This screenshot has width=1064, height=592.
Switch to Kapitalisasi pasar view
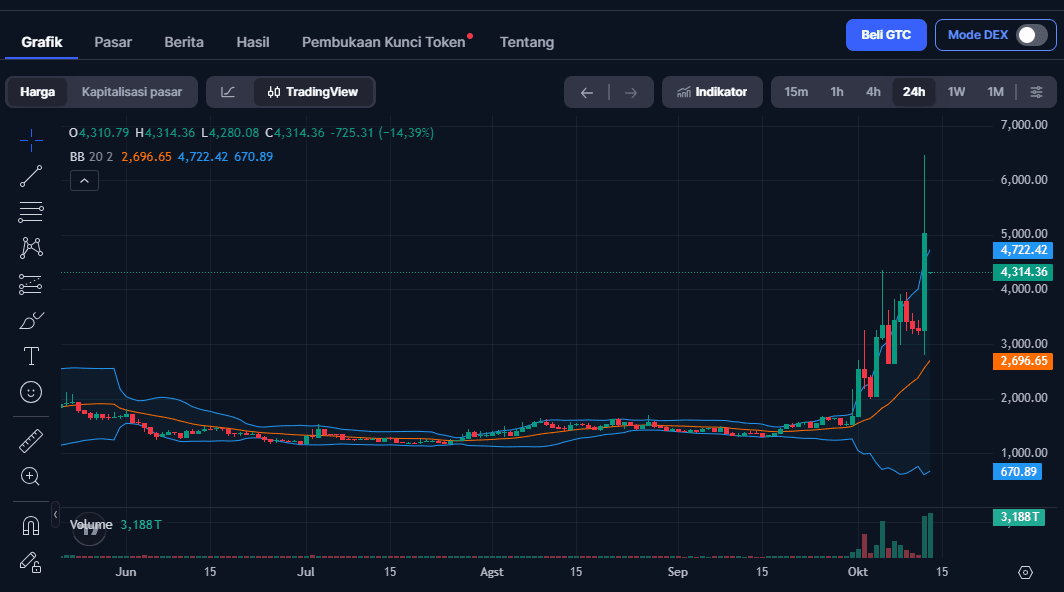coord(132,92)
